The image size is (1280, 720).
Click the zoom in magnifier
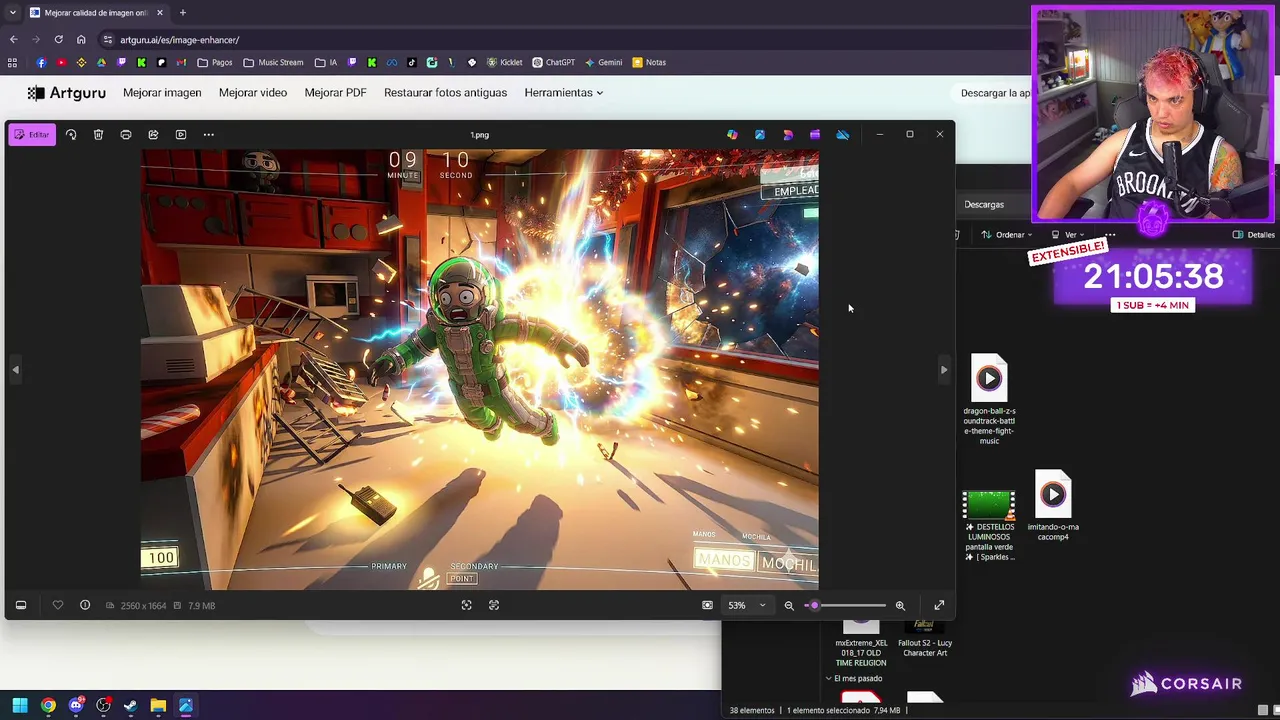point(900,605)
